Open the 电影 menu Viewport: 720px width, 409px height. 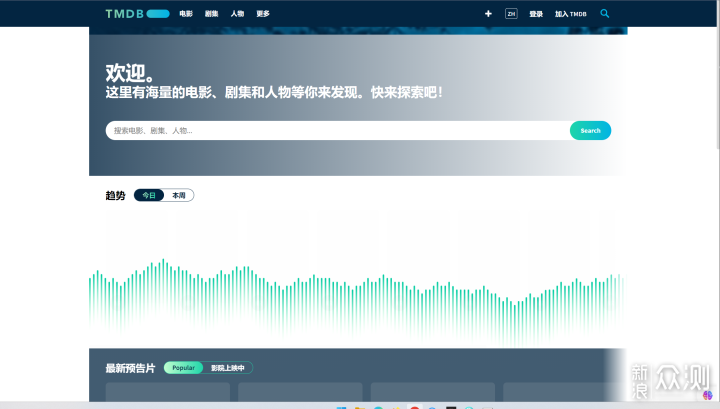click(x=186, y=14)
